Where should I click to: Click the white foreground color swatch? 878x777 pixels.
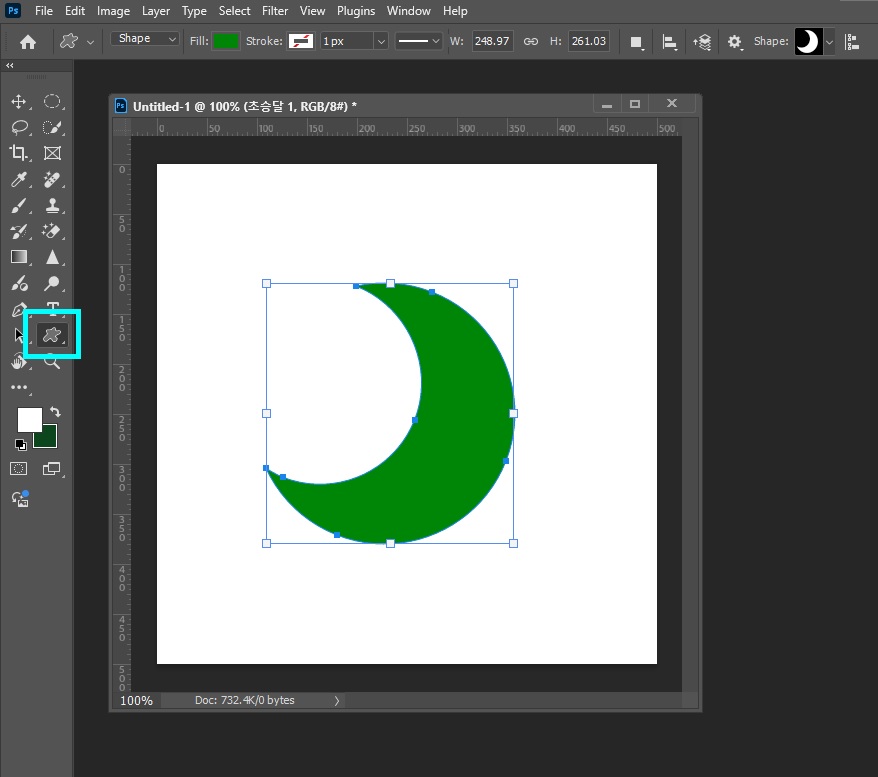[x=29, y=420]
